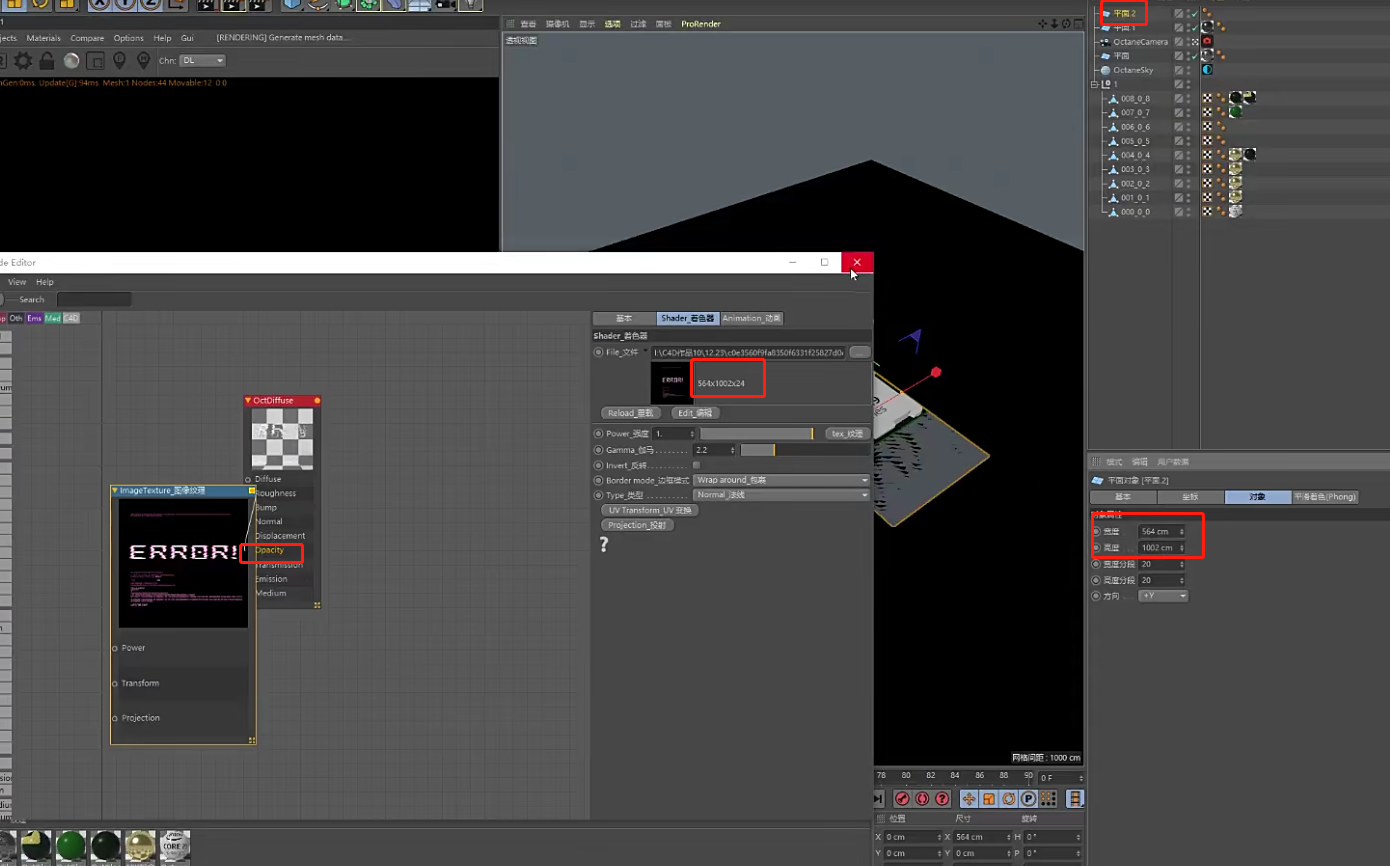This screenshot has width=1390, height=866.
Task: Click the pick focus pin icon
Action: point(120,61)
